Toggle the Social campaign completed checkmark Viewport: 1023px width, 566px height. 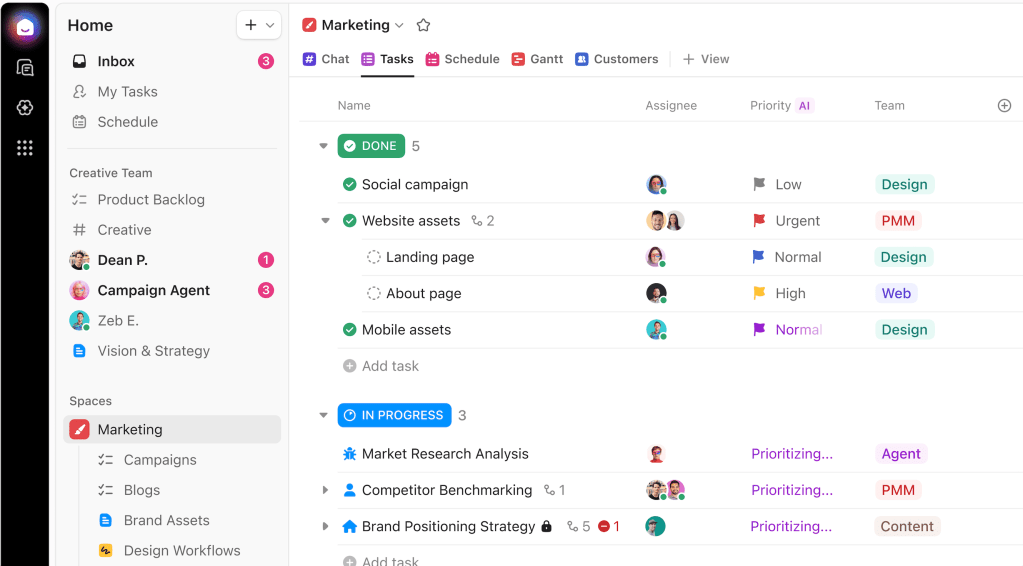point(349,184)
